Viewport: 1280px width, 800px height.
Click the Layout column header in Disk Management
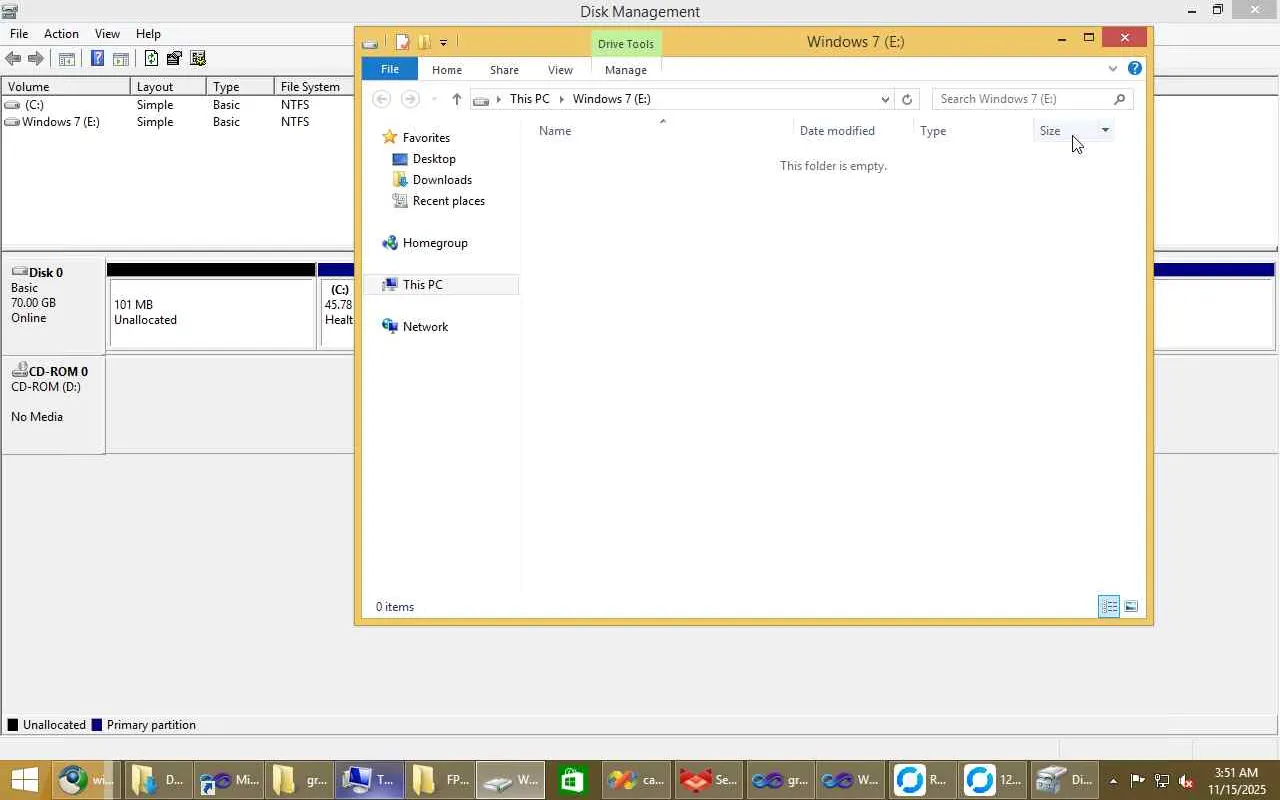click(168, 87)
